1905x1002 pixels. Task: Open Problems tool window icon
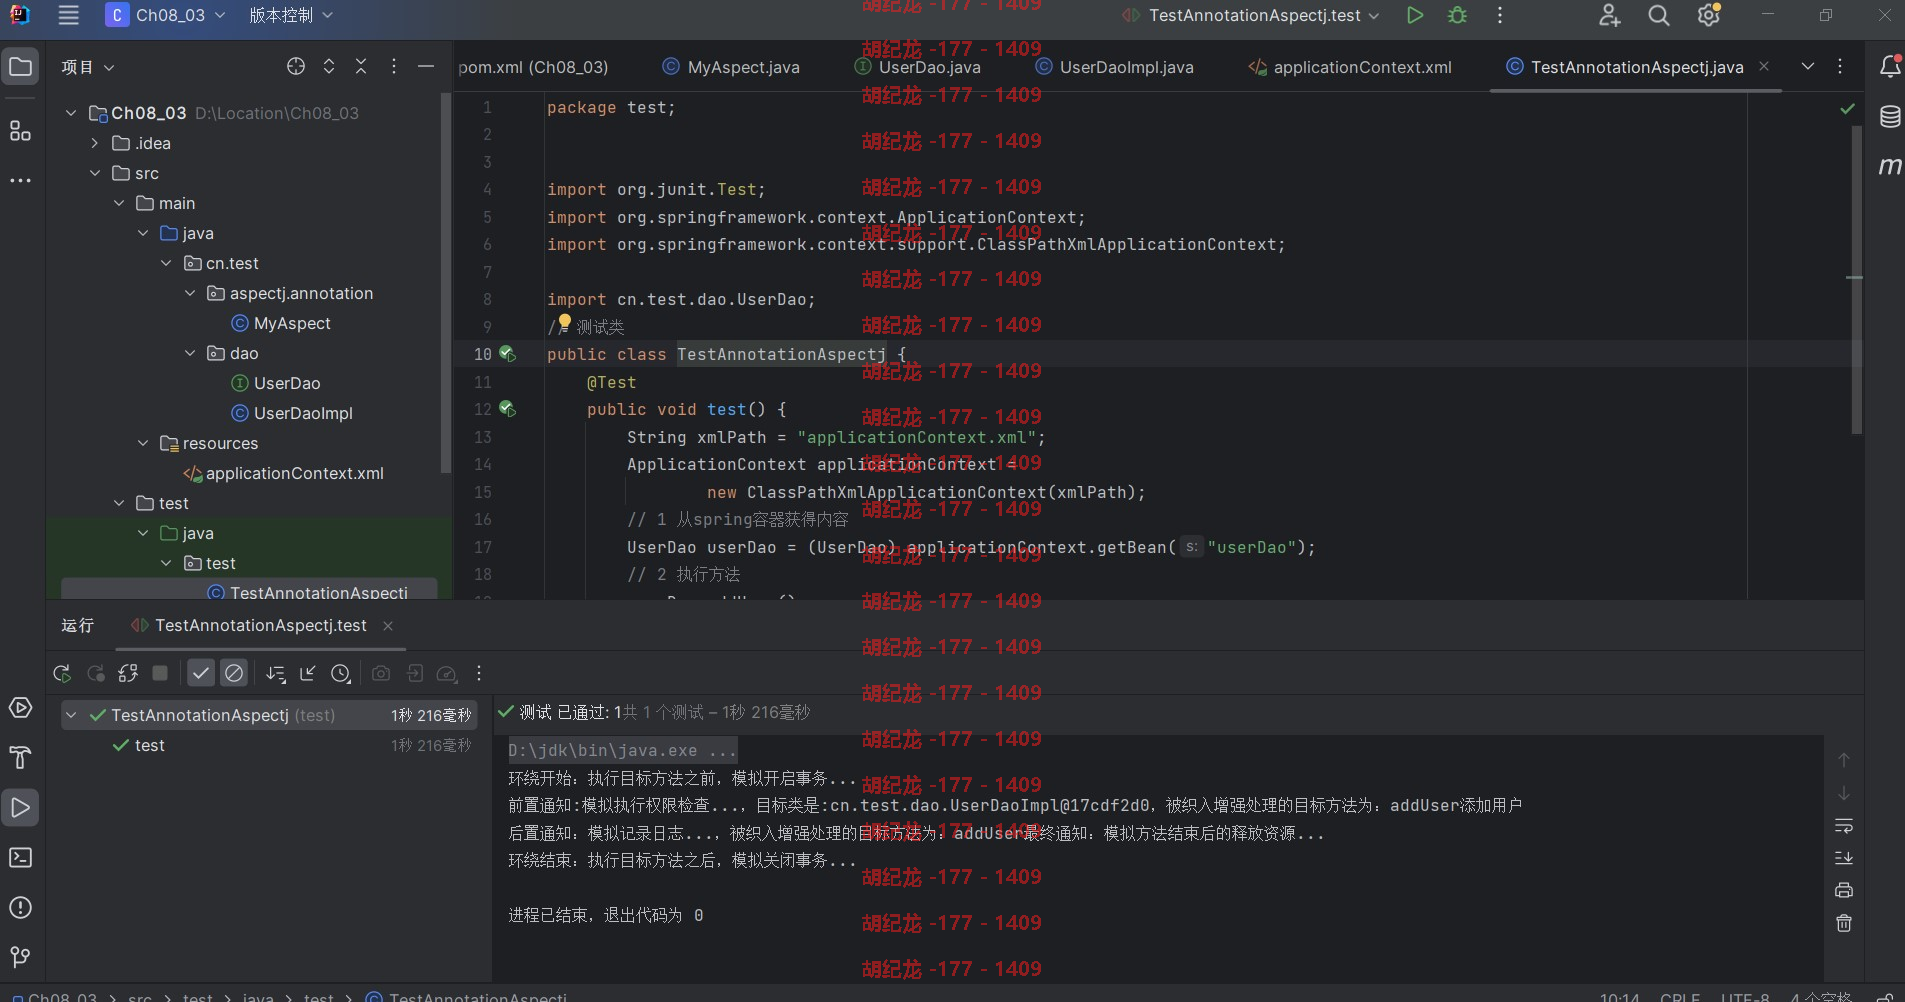coord(20,908)
